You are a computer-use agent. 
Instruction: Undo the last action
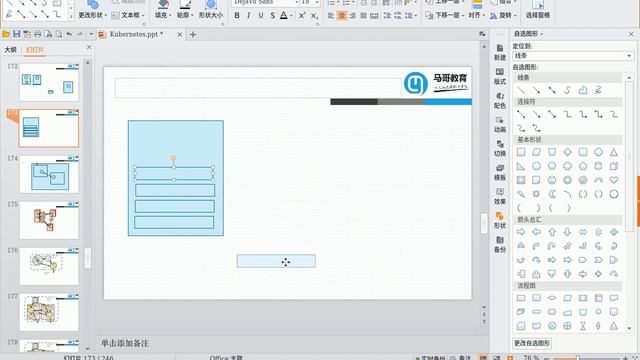click(69, 34)
